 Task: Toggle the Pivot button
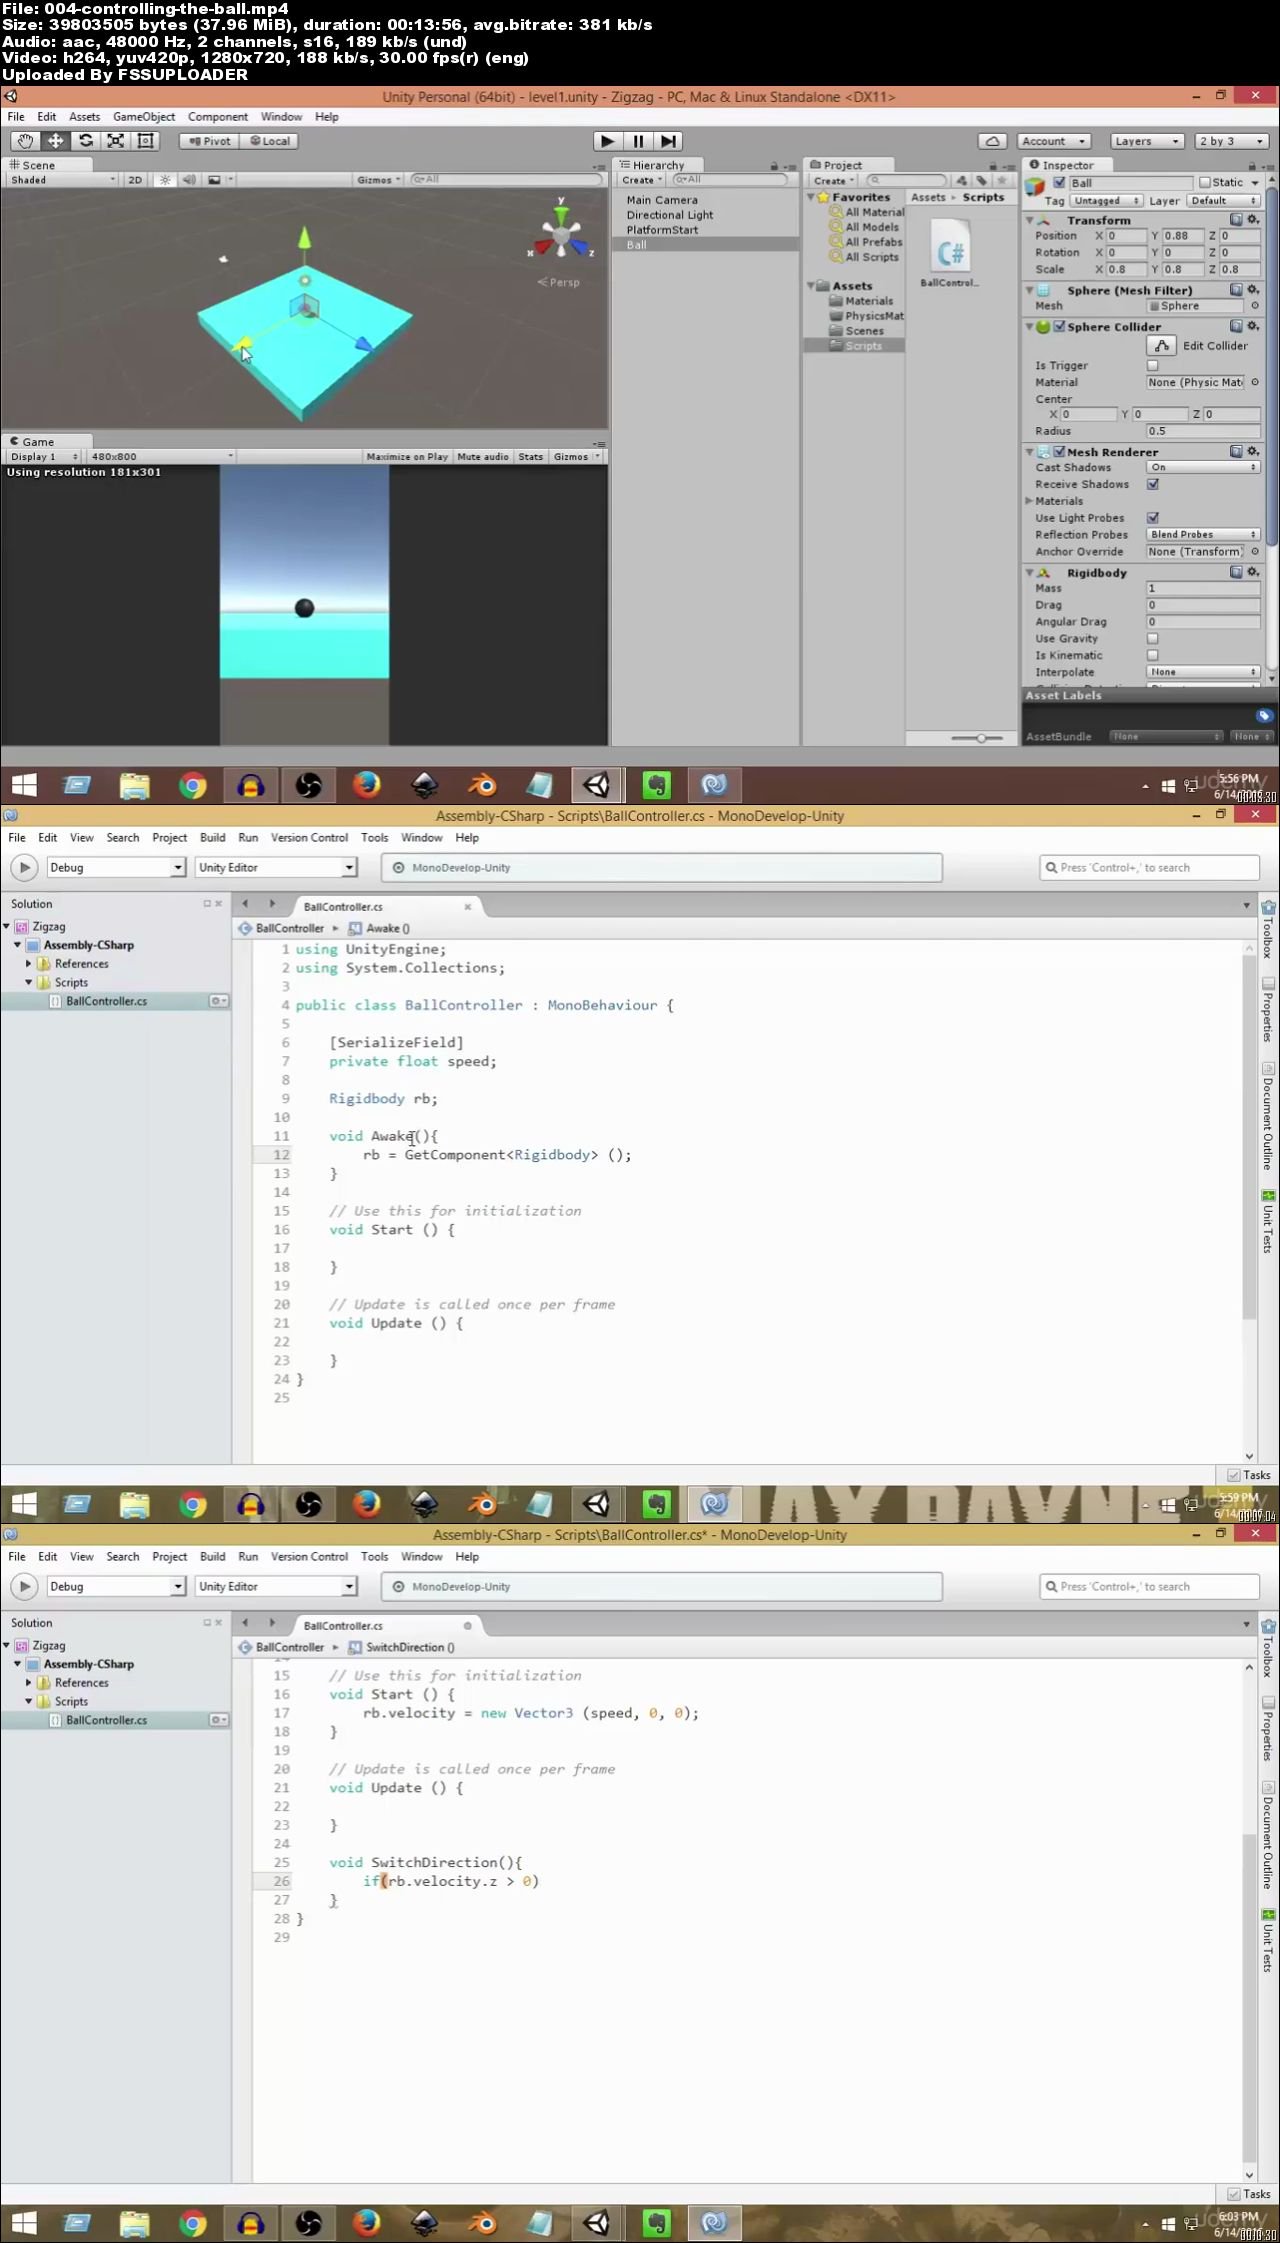(x=211, y=141)
